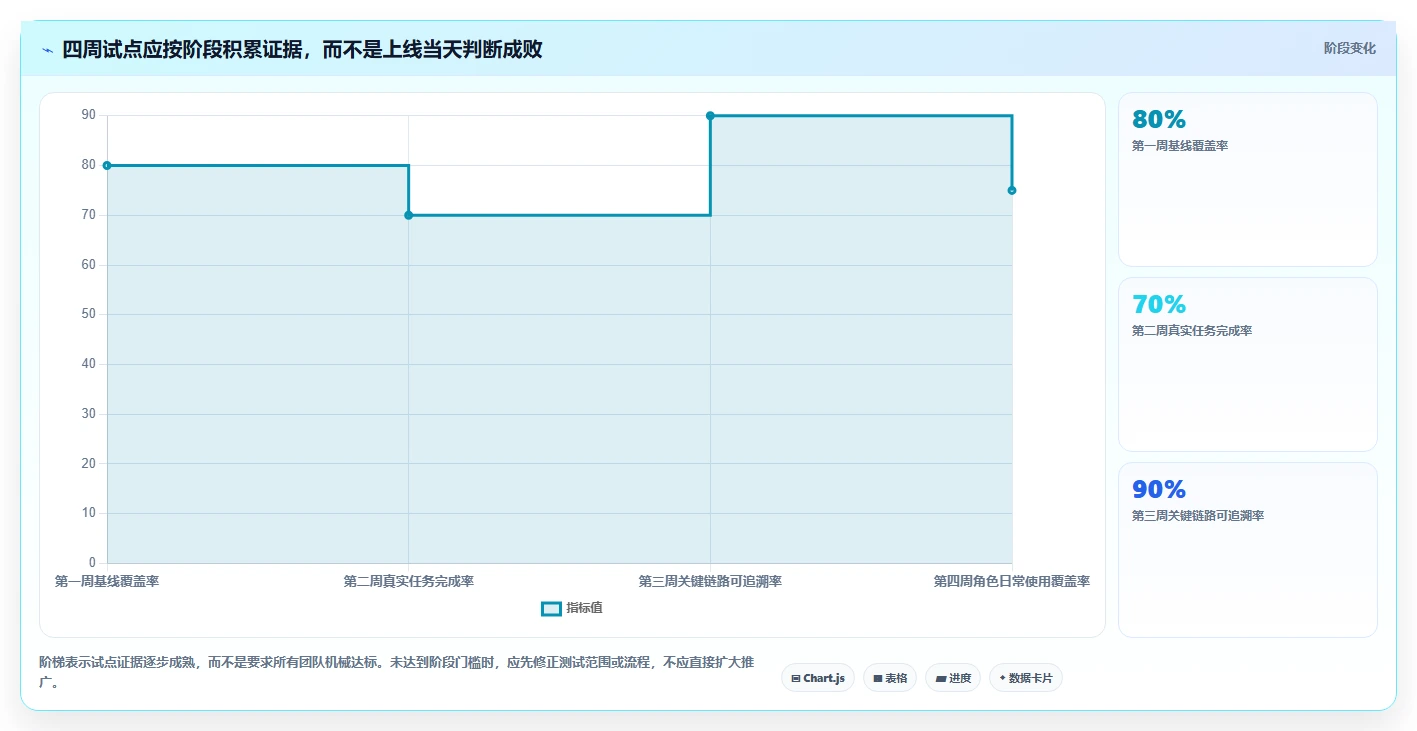Select the 表格 chip

coord(890,678)
